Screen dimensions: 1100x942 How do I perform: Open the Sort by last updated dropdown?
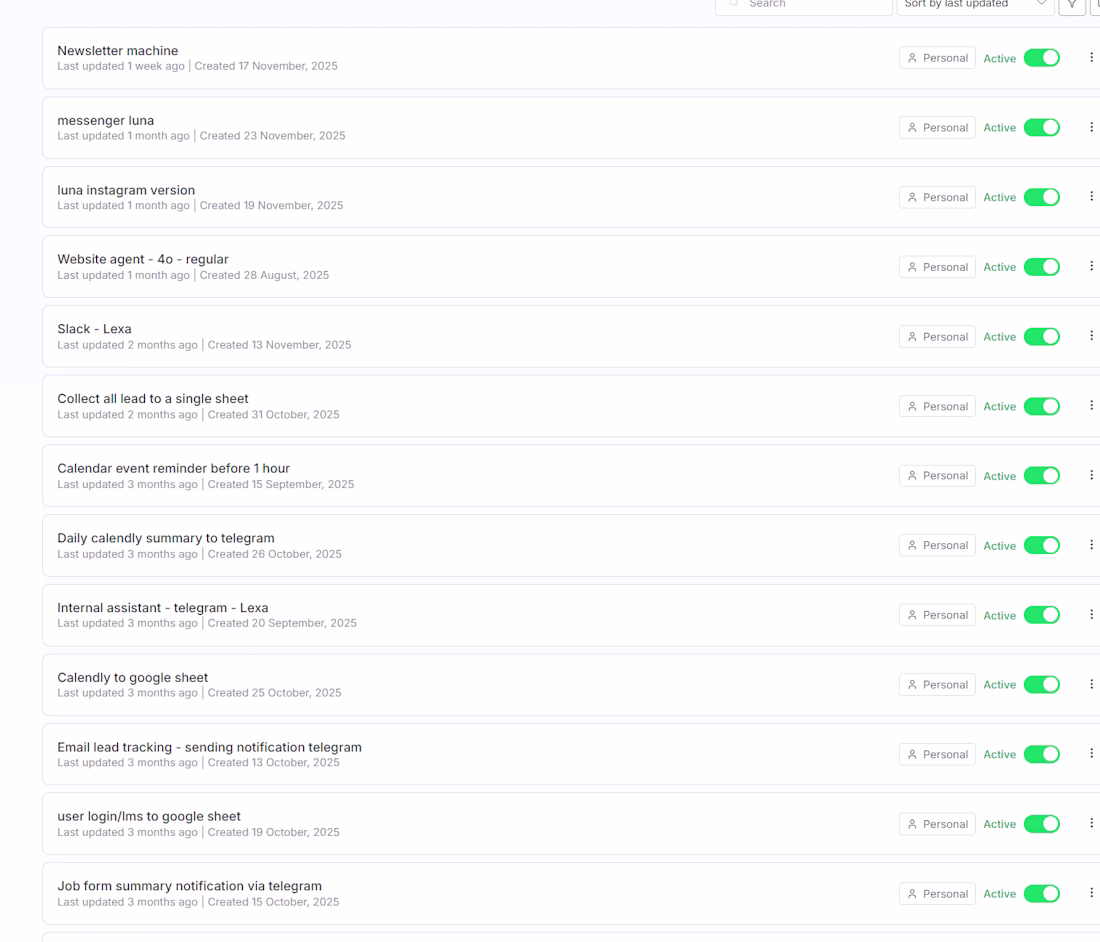(x=975, y=6)
